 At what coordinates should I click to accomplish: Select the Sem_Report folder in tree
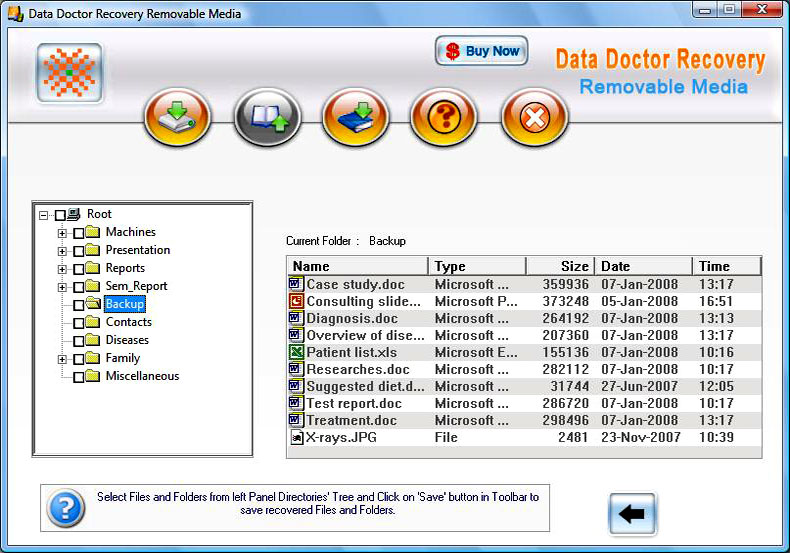pos(136,286)
